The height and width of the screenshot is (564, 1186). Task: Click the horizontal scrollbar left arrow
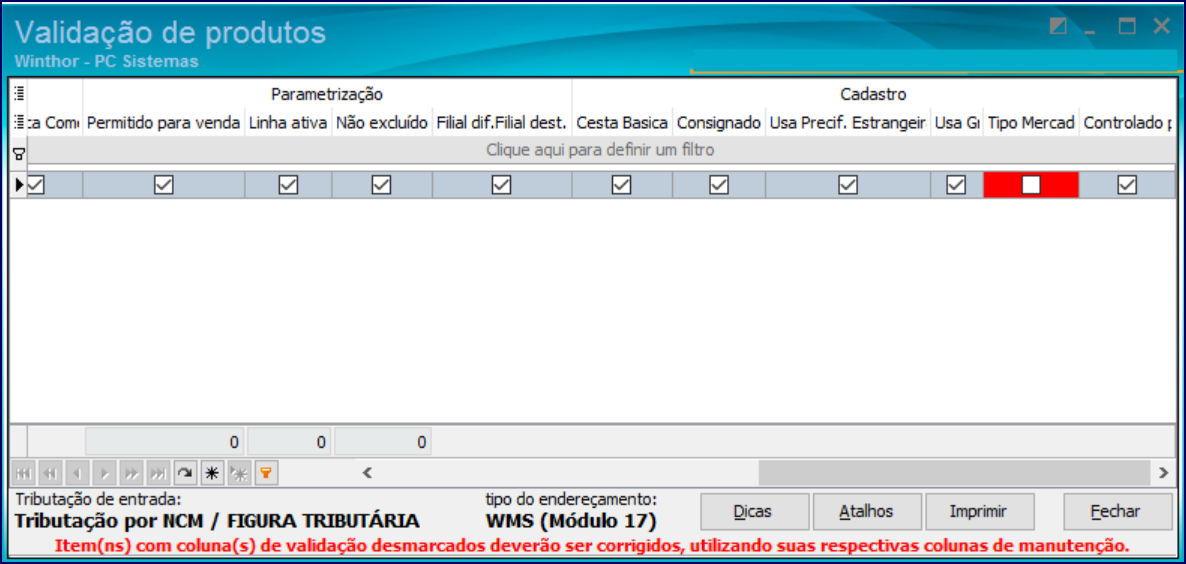[368, 473]
